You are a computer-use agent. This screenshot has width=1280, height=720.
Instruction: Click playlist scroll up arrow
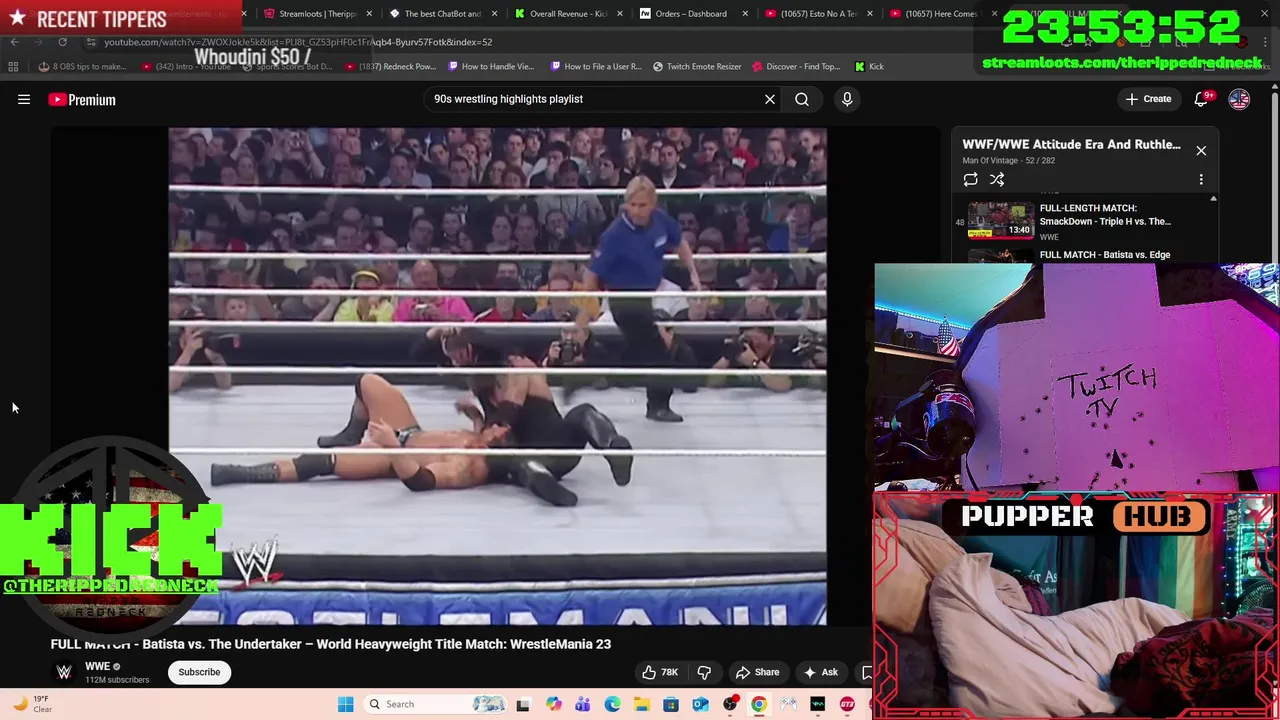point(1213,199)
